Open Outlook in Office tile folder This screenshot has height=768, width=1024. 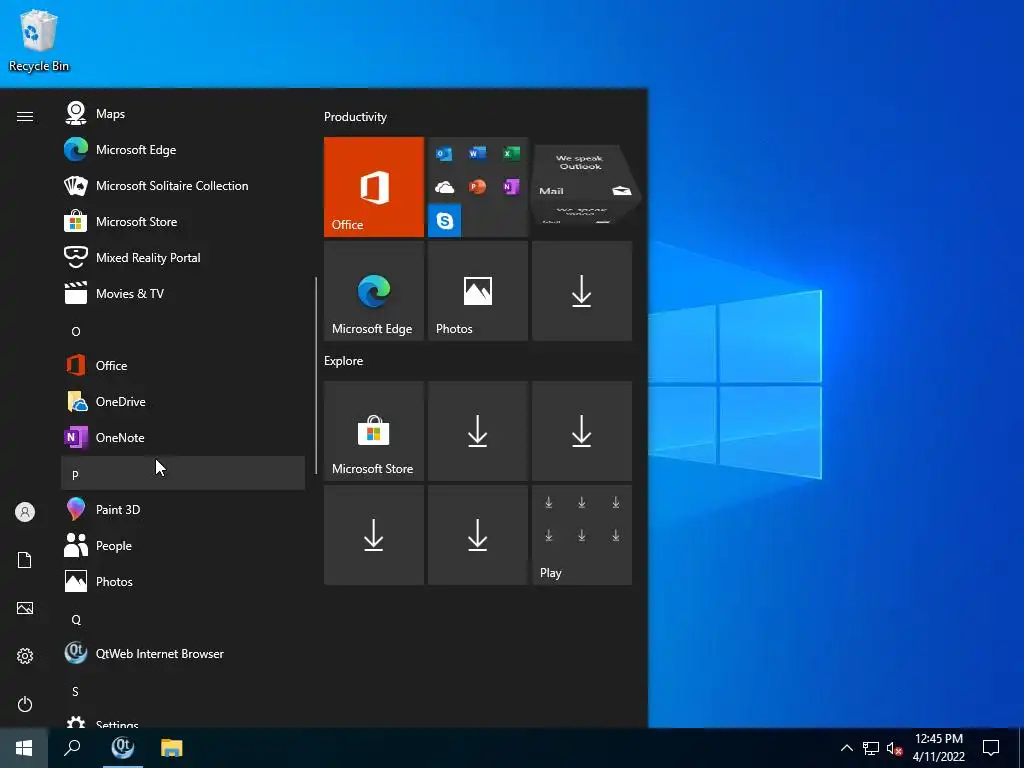[444, 154]
